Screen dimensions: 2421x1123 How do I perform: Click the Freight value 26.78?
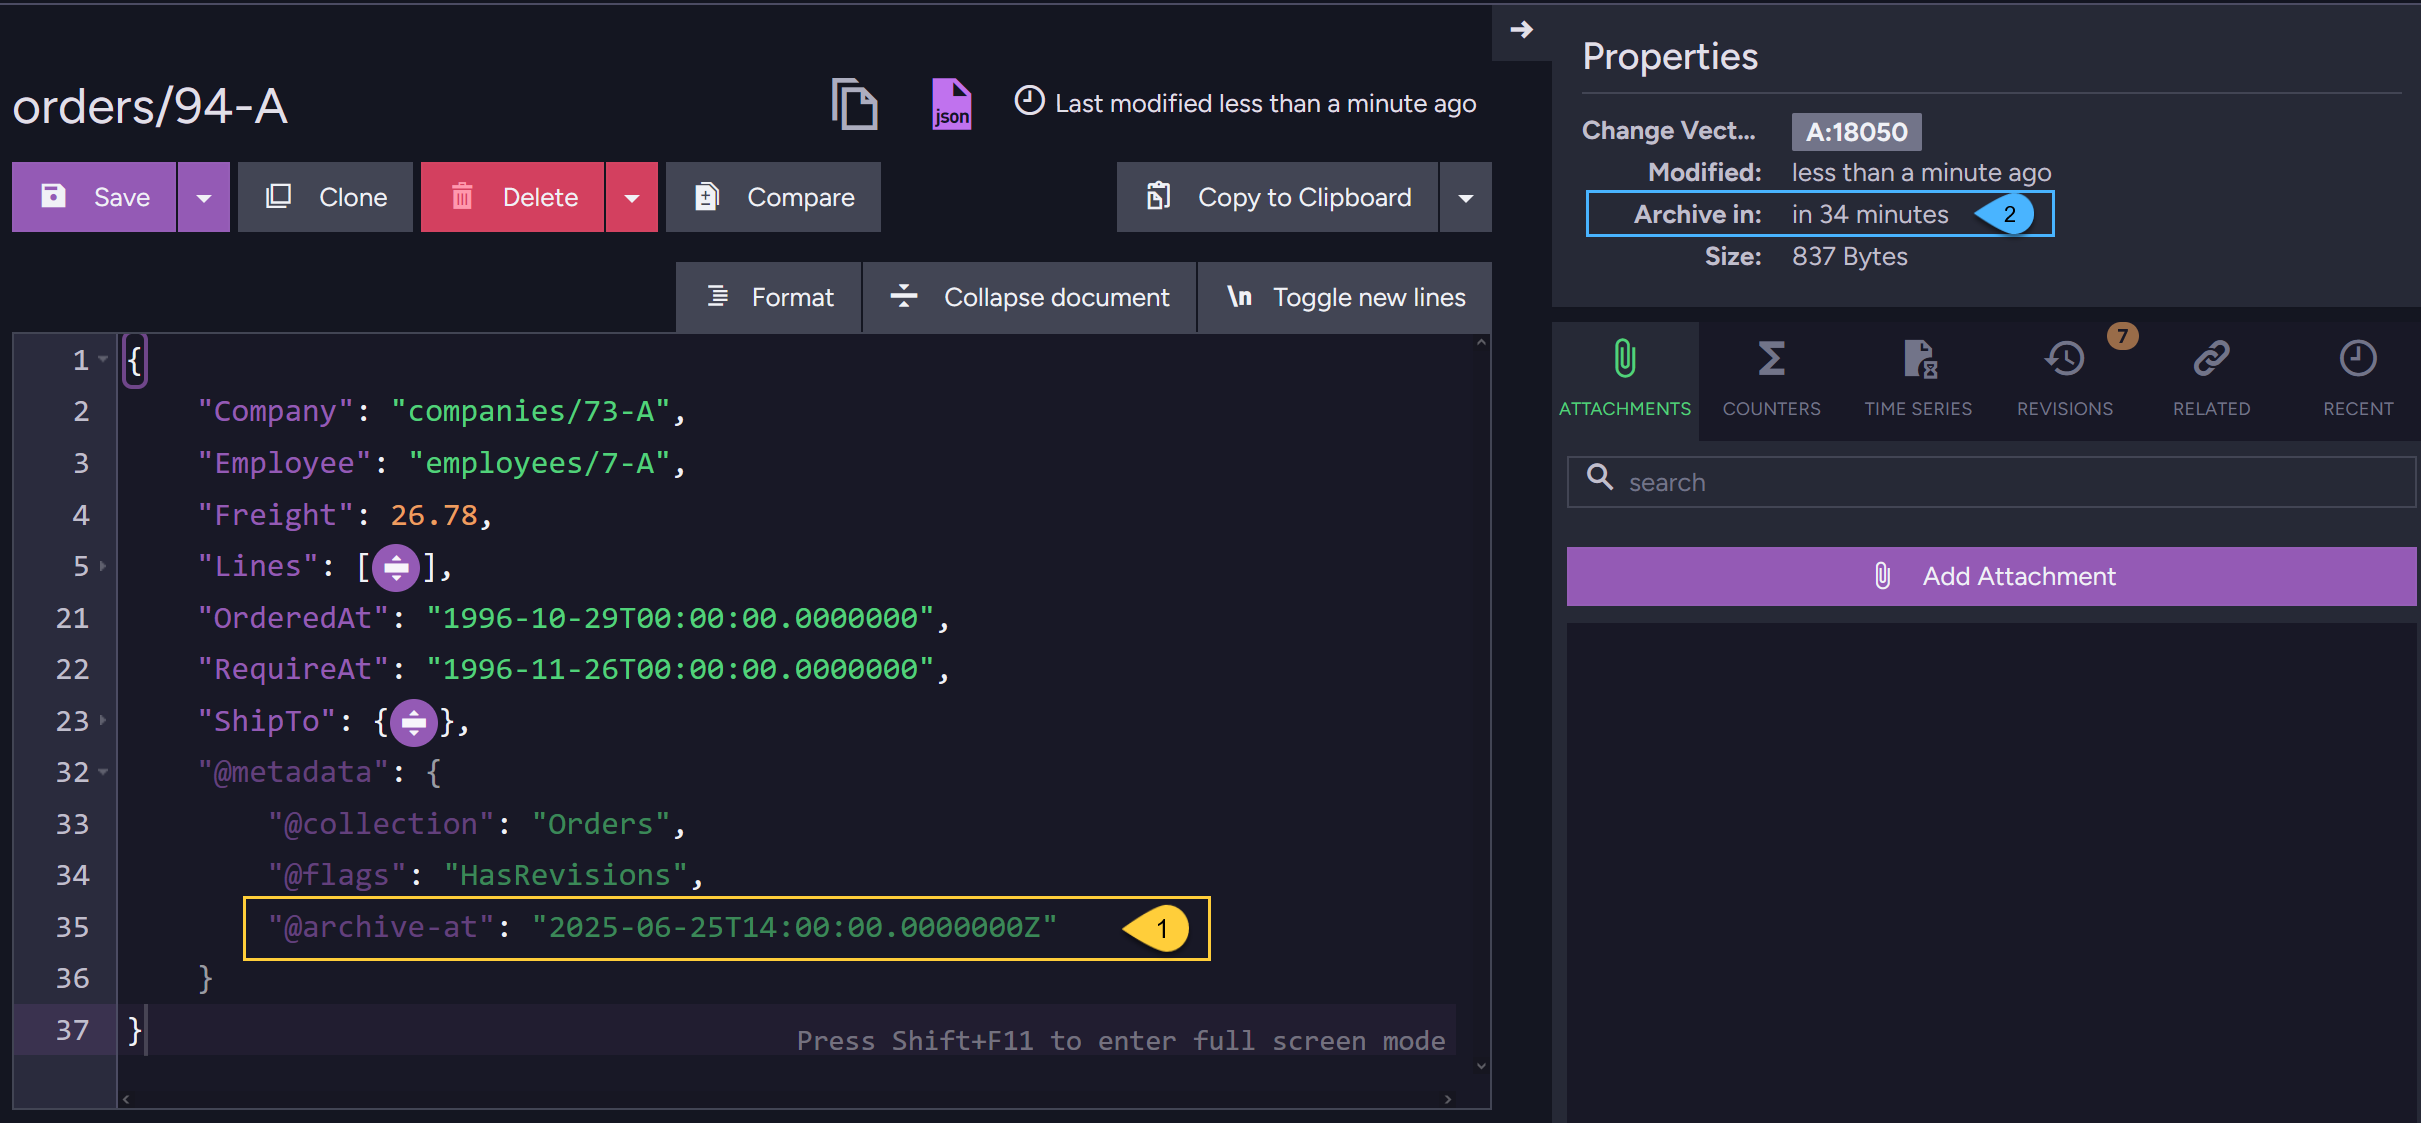[x=434, y=515]
